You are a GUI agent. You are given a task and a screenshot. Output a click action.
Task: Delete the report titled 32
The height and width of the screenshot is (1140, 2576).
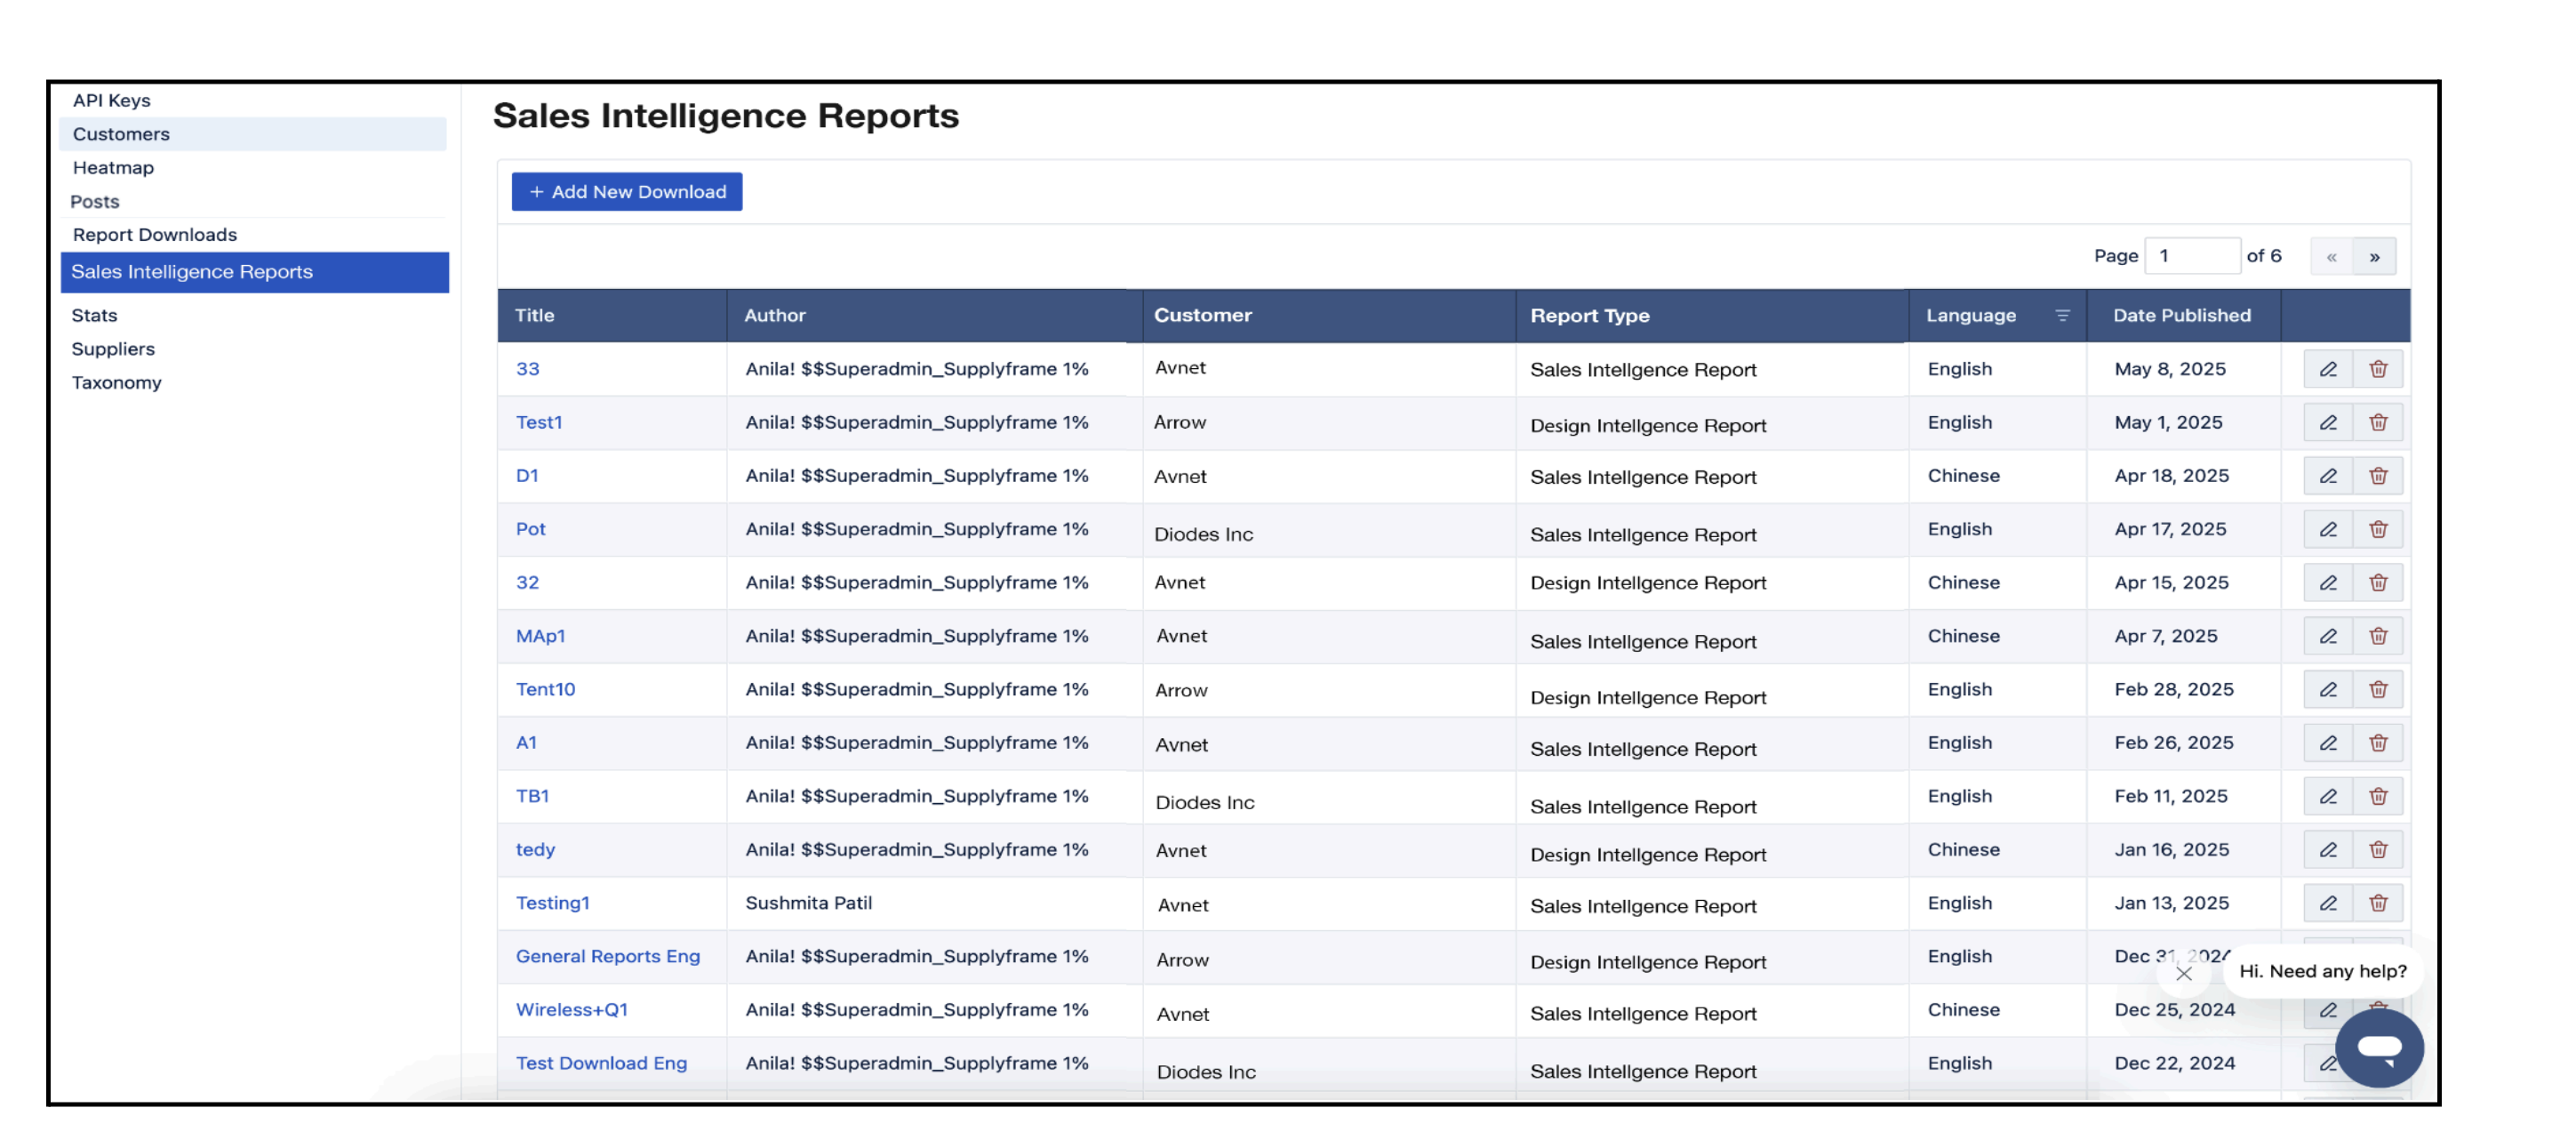tap(2378, 583)
